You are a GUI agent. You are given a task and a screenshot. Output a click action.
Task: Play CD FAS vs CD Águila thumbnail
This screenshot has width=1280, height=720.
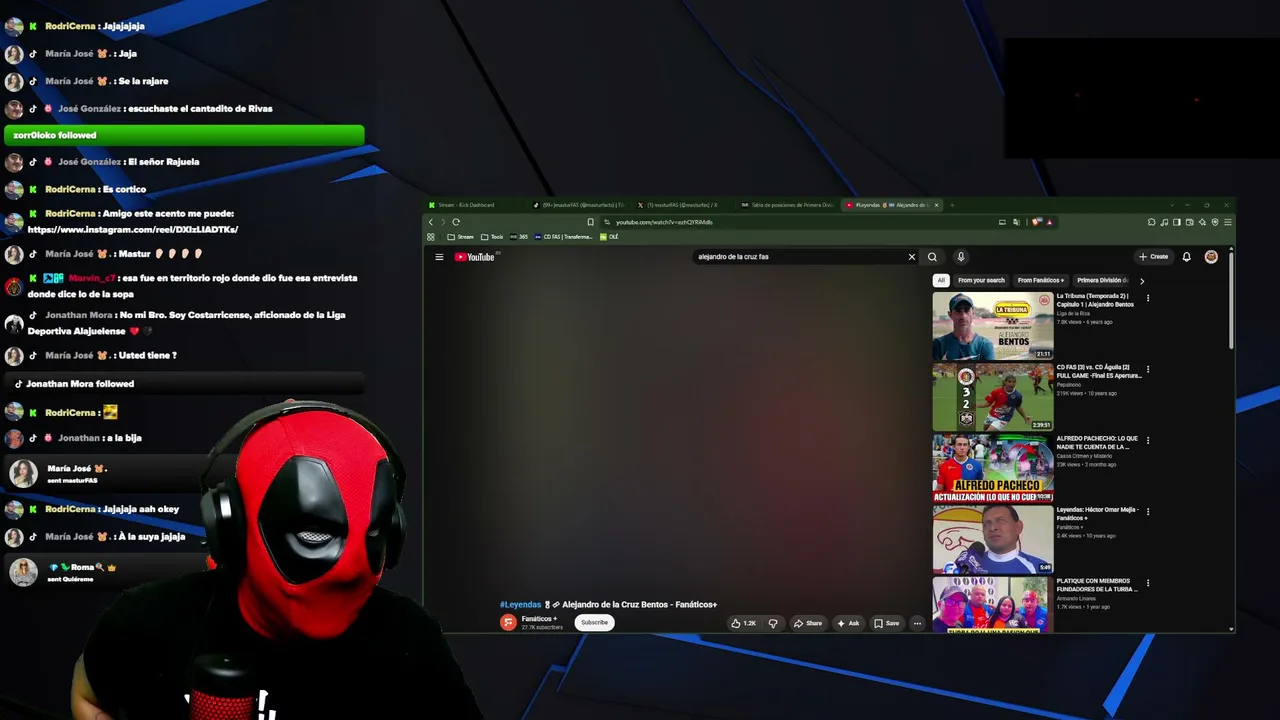point(992,396)
